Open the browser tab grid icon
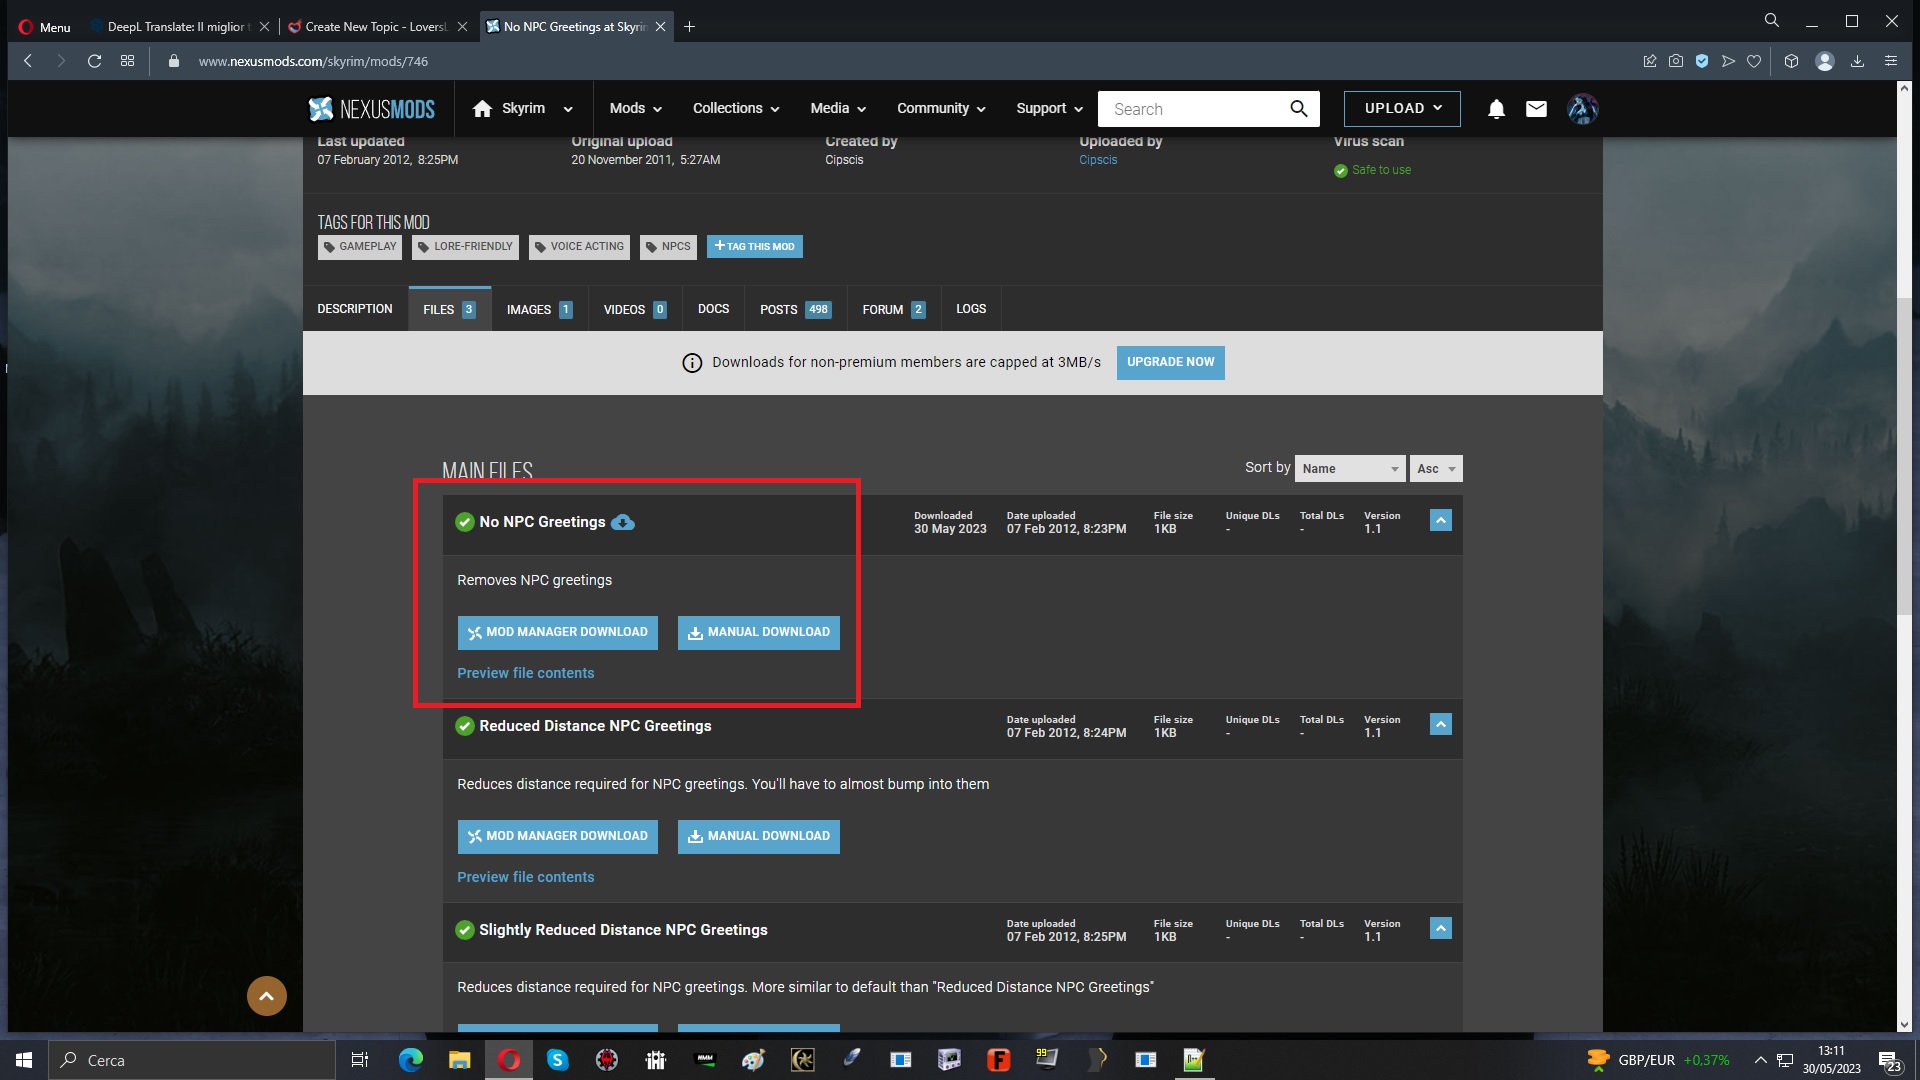 [127, 61]
